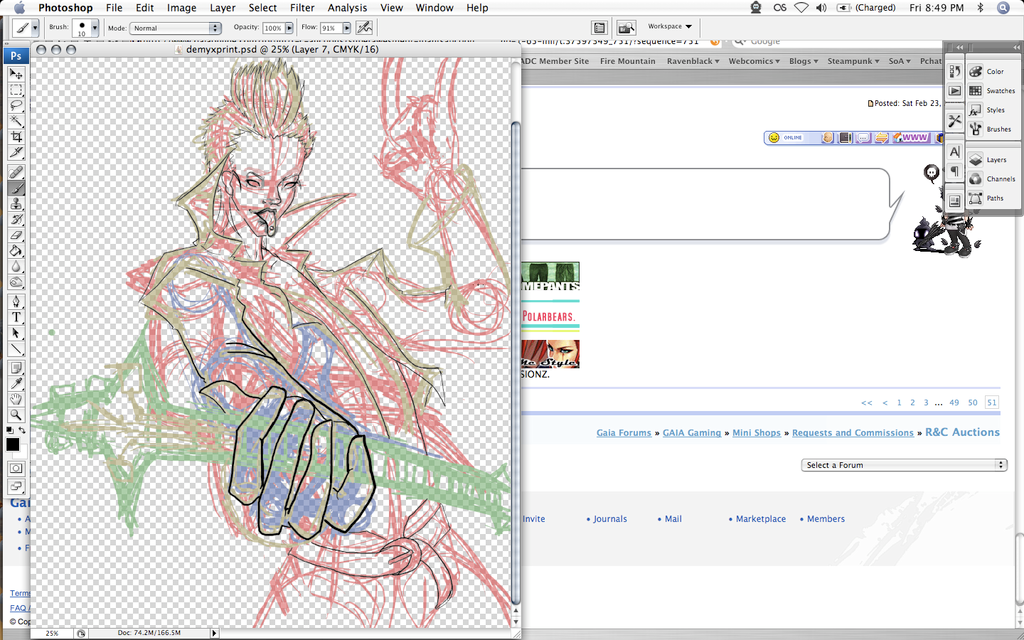Open the Character panel icon
Viewport: 1024px width, 640px height.
(955, 152)
